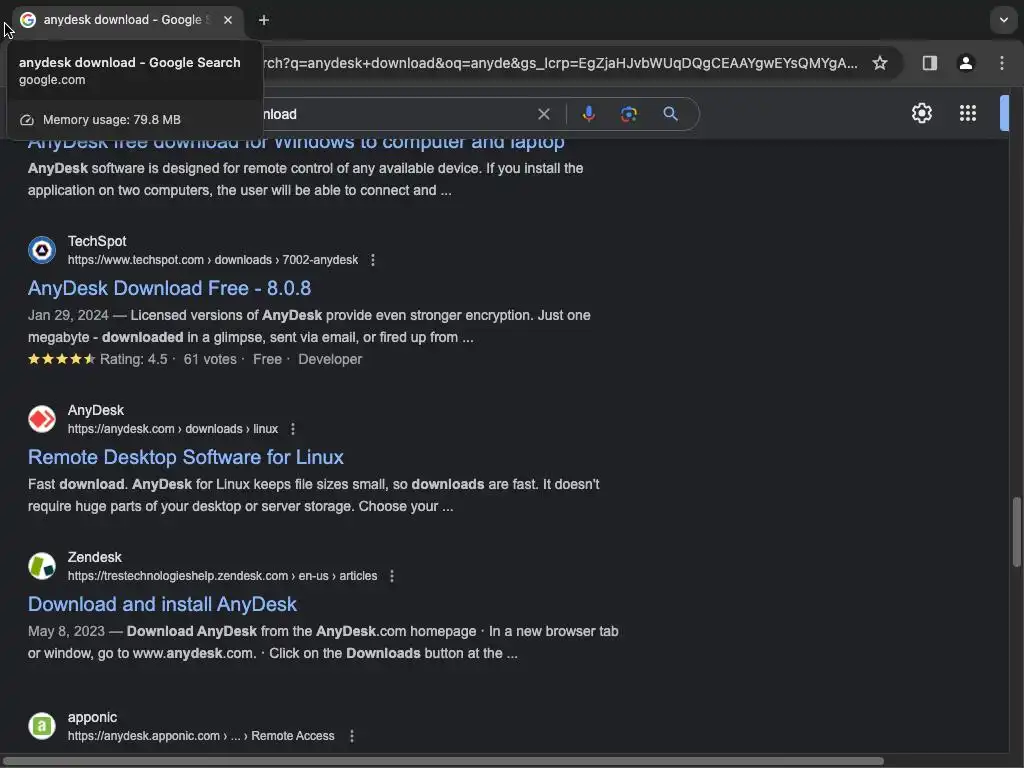This screenshot has height=768, width=1024.
Task: Click the anydesk.com downloads linux URL
Action: pyautogui.click(x=173, y=429)
